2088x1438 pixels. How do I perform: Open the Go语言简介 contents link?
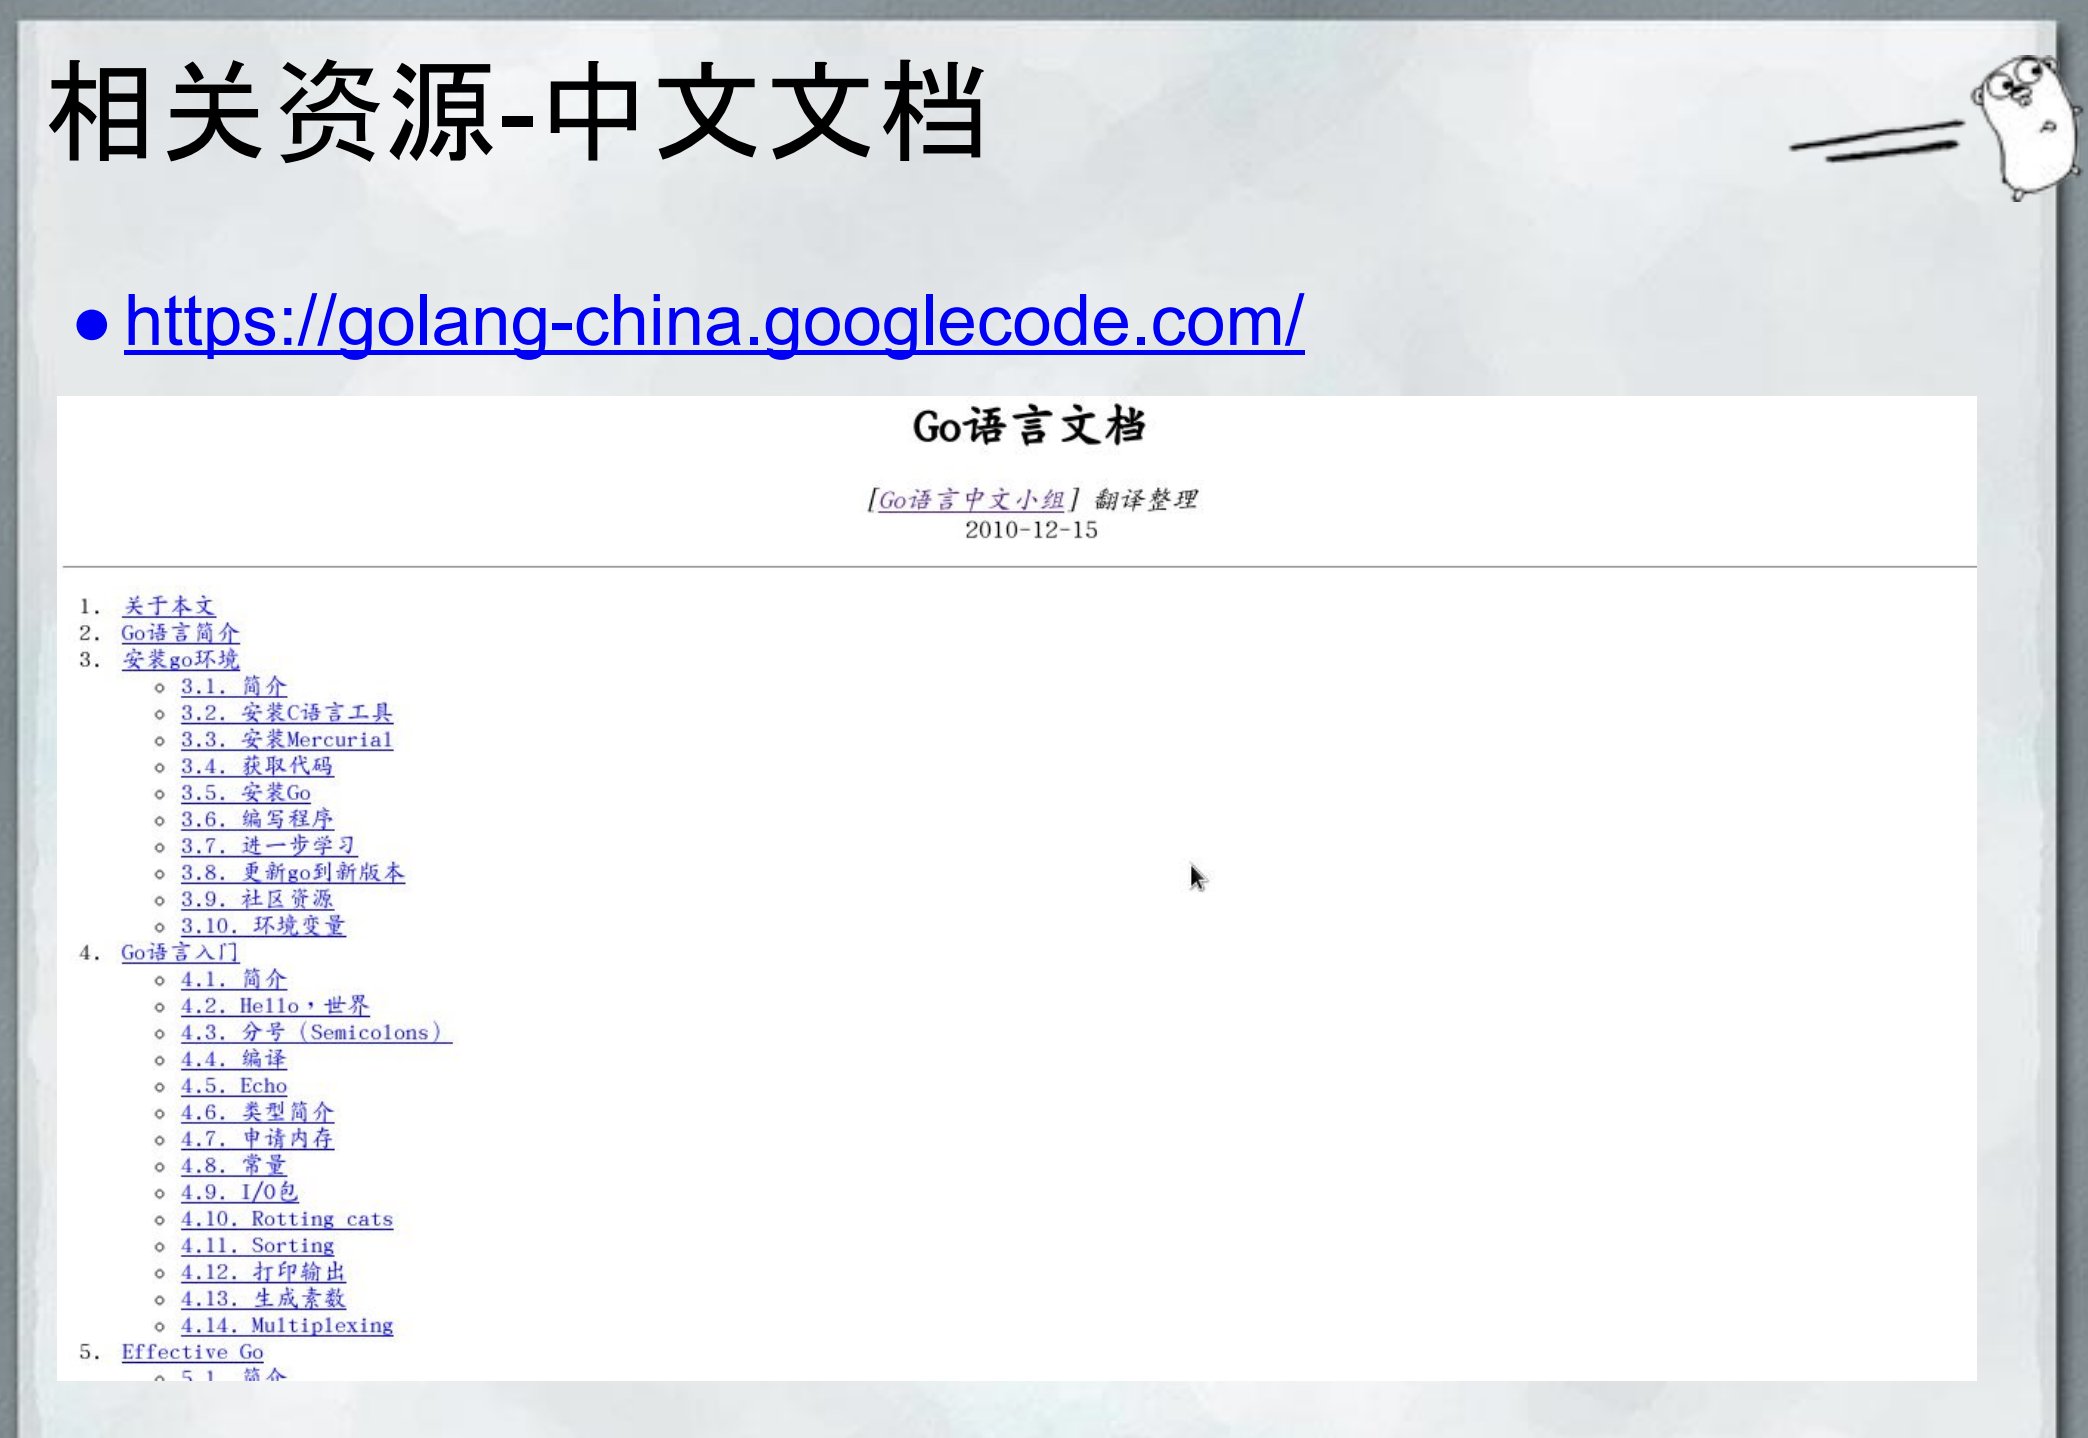tap(180, 633)
